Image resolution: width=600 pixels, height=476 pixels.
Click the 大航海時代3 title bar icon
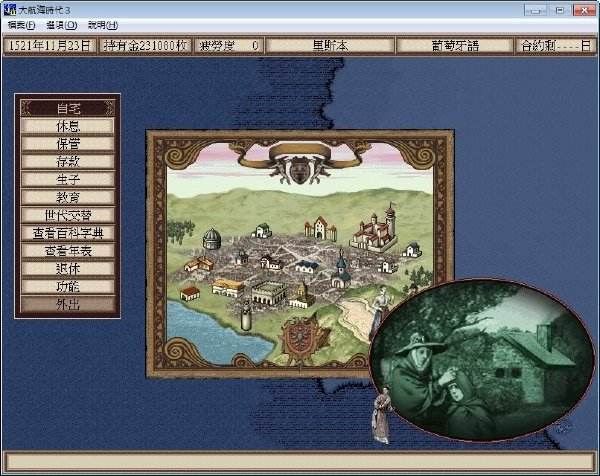point(10,10)
